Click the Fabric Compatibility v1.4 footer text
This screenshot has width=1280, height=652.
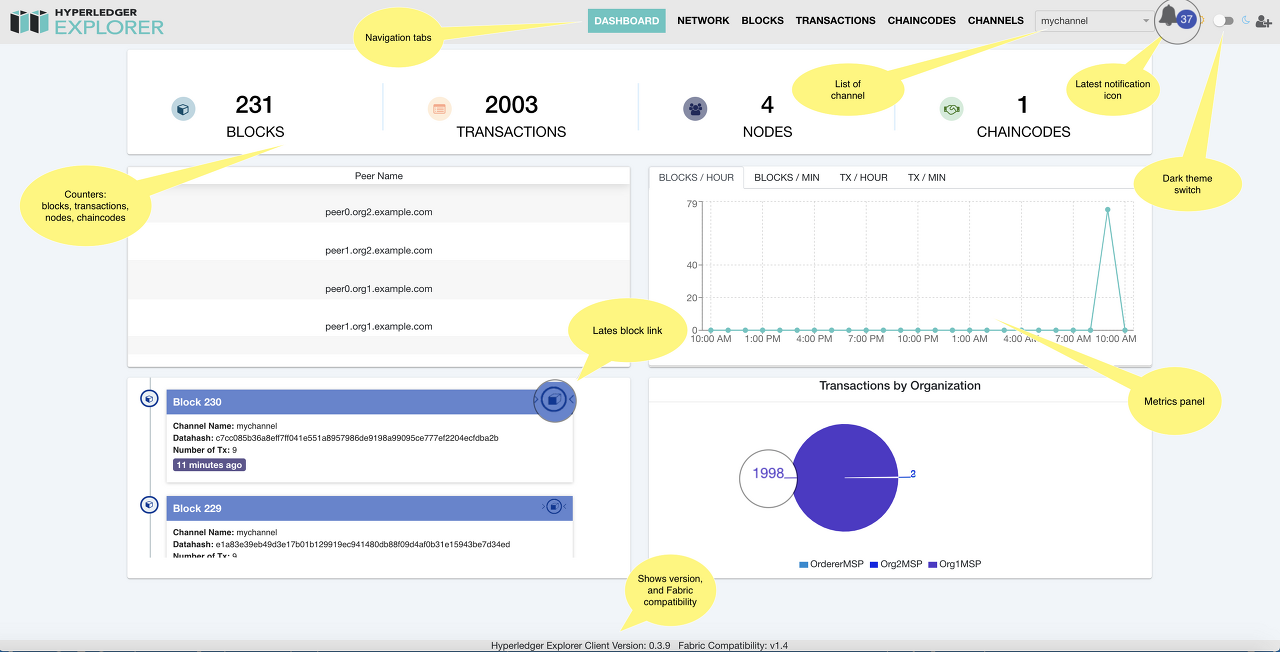733,646
